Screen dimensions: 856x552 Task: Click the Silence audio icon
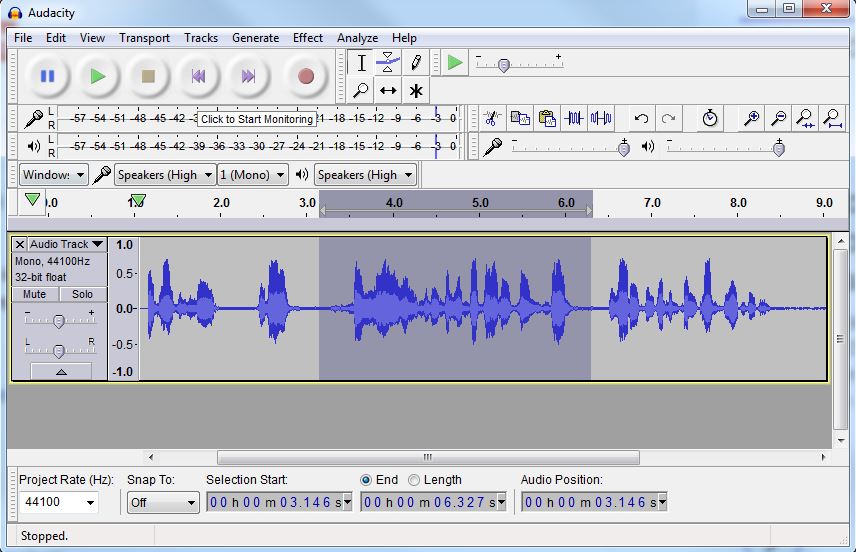(601, 118)
